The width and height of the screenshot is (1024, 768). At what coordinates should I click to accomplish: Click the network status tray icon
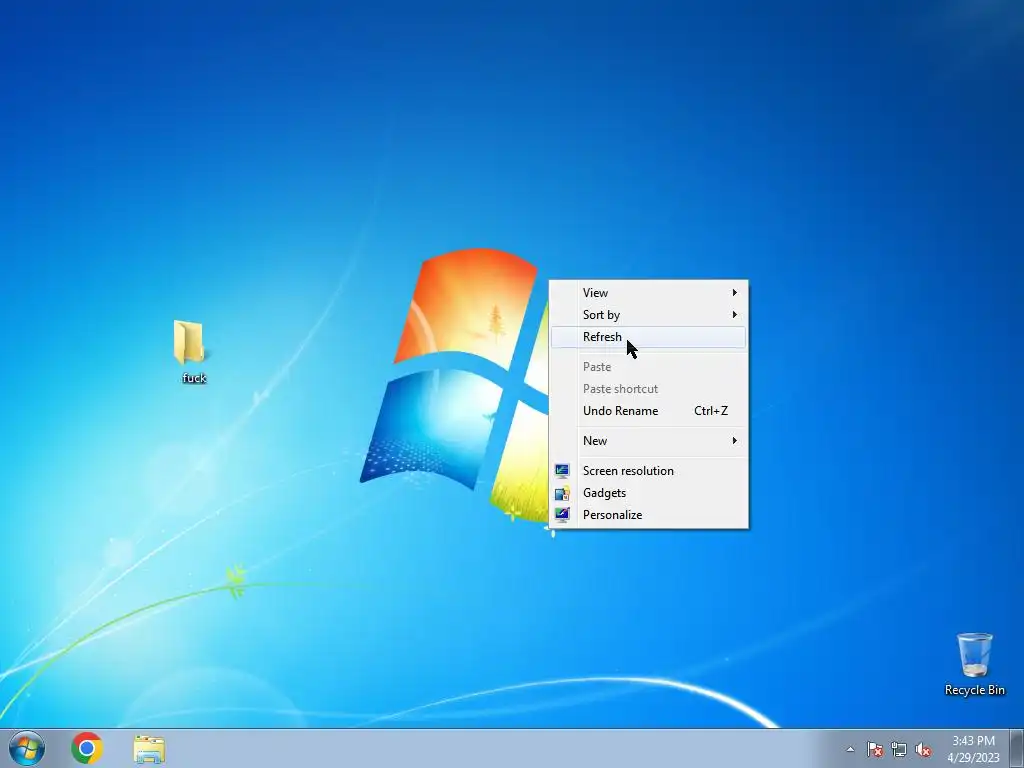tap(899, 749)
